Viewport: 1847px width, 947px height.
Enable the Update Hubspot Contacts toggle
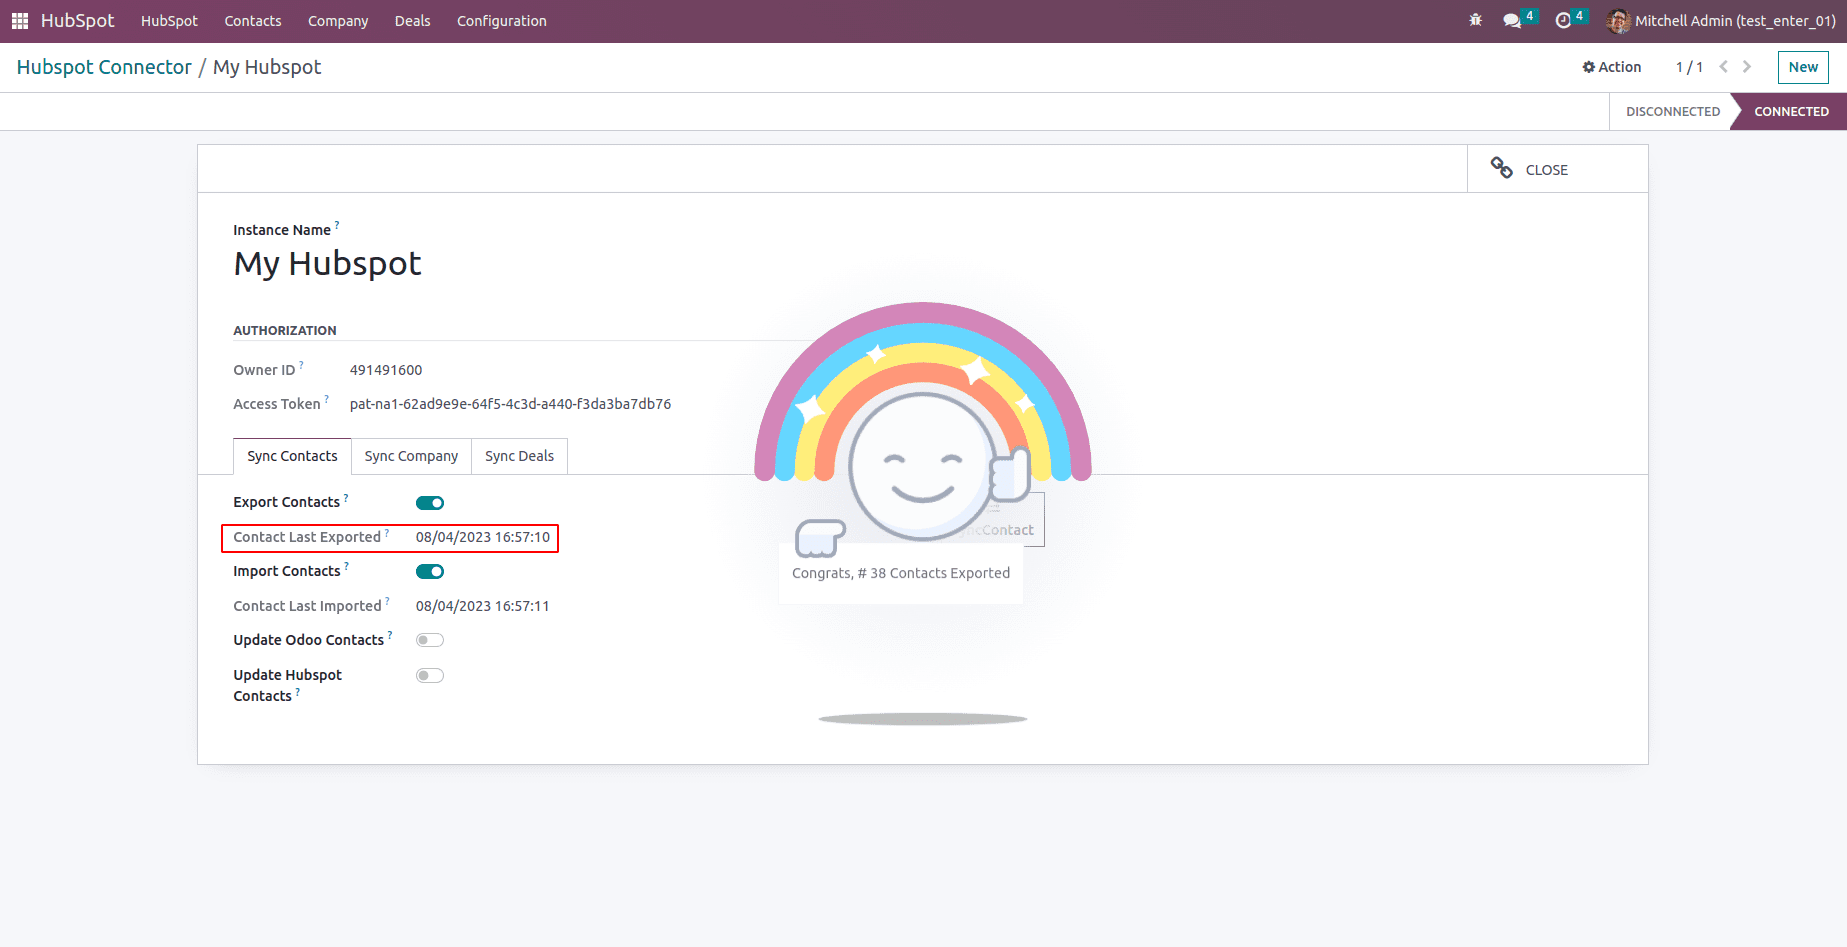[430, 676]
